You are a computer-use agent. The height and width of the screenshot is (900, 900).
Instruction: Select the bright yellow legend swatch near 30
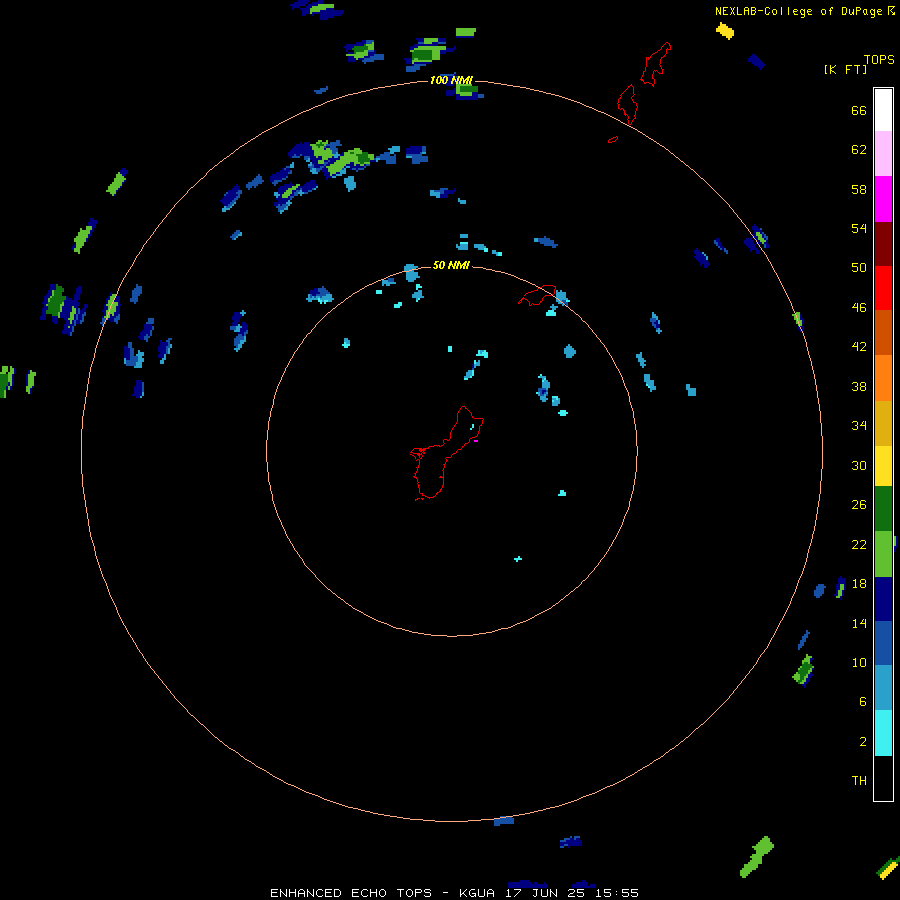(x=883, y=466)
